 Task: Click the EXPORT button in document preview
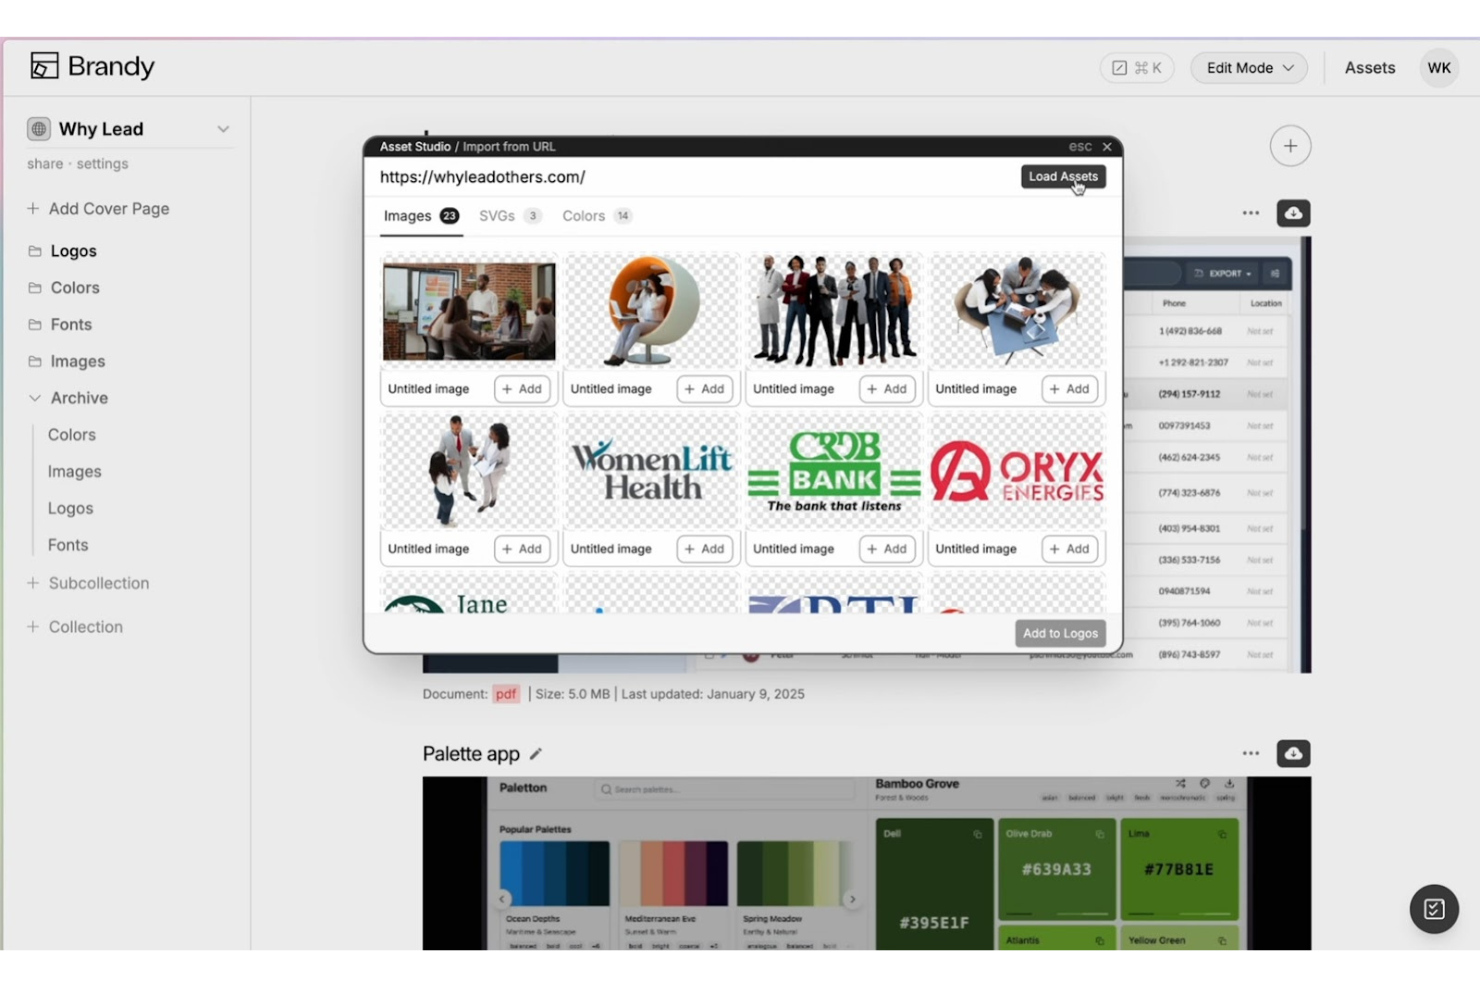coord(1222,273)
